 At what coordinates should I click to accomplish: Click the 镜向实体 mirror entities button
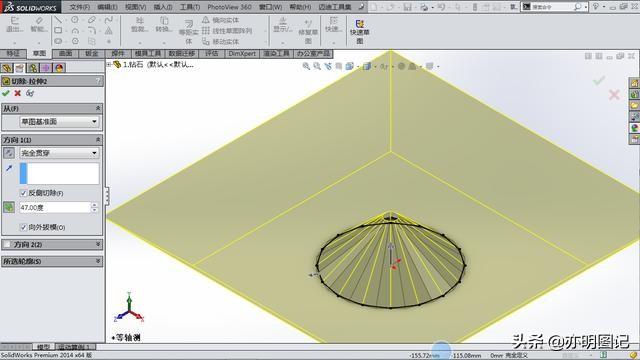click(221, 20)
